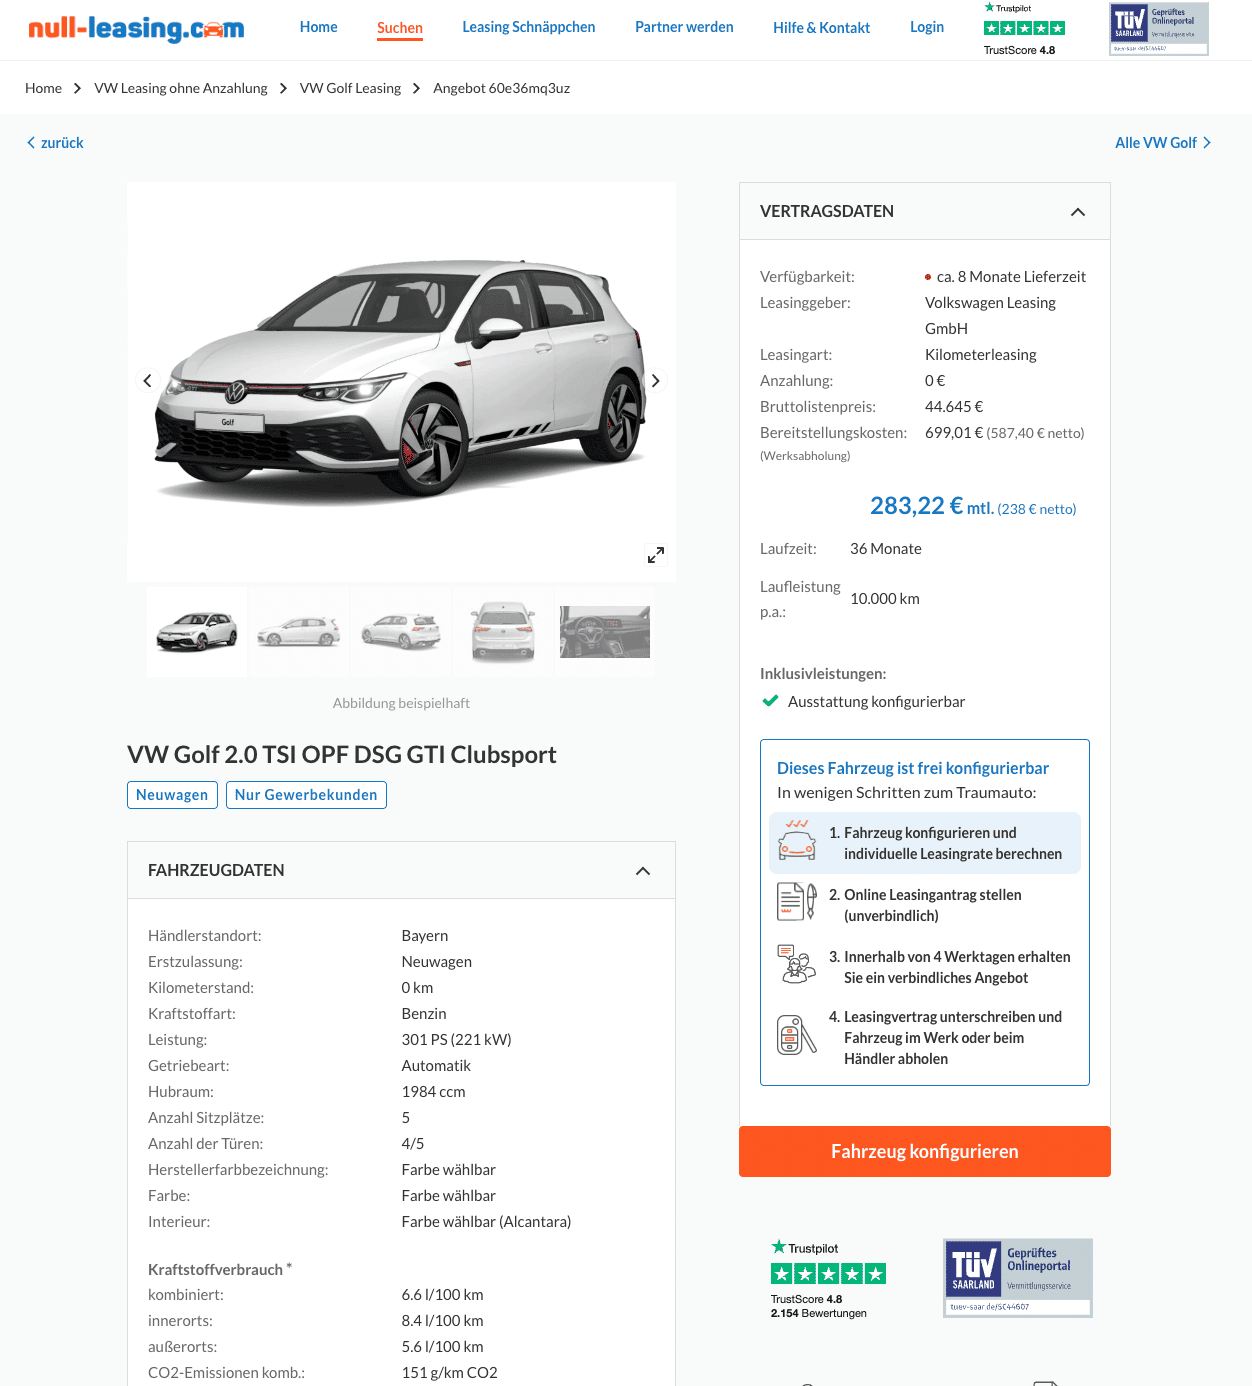Click the Farbe wählbar (Alcantara) value
This screenshot has height=1386, width=1252.
pos(486,1222)
